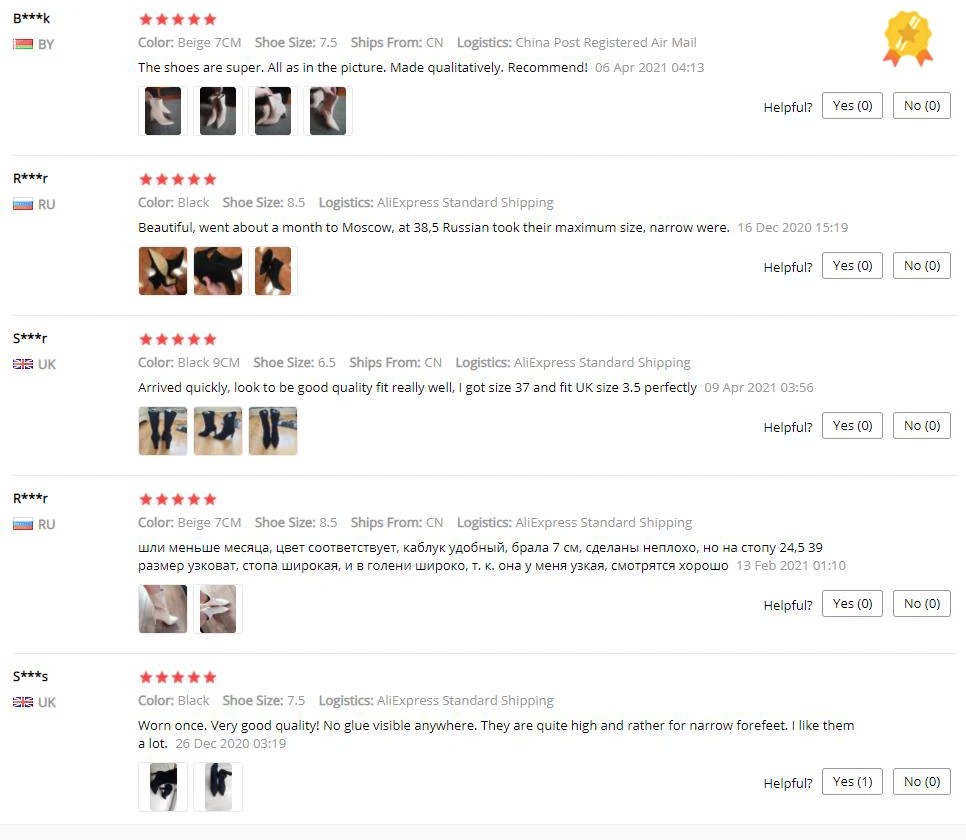Open first beige boot photo in B***k's review
Viewport: 966px width, 840px height.
coord(163,111)
